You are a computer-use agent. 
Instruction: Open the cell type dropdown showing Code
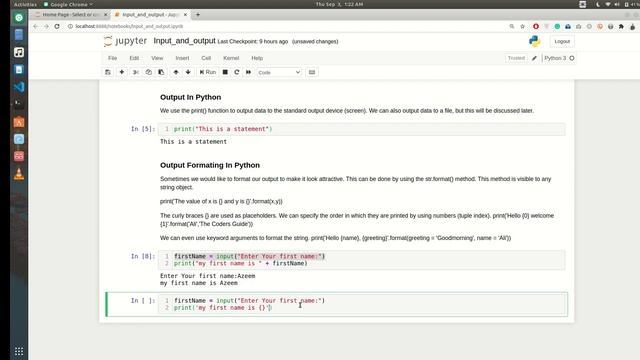(x=279, y=72)
